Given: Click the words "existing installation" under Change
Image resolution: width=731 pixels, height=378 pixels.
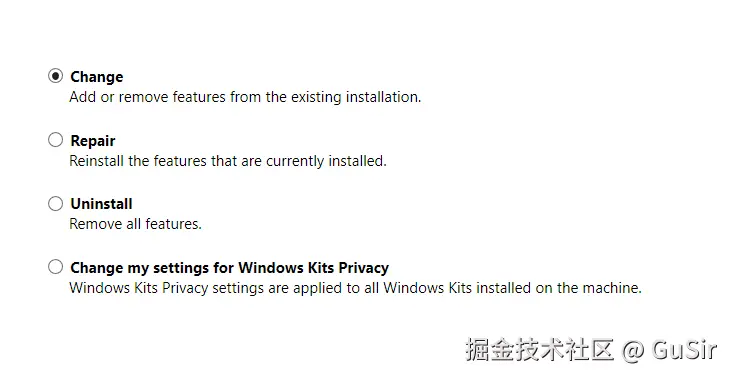Looking at the screenshot, I should click(356, 97).
